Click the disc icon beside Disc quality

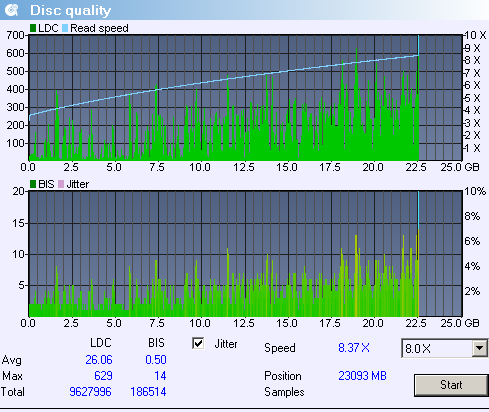(x=12, y=10)
